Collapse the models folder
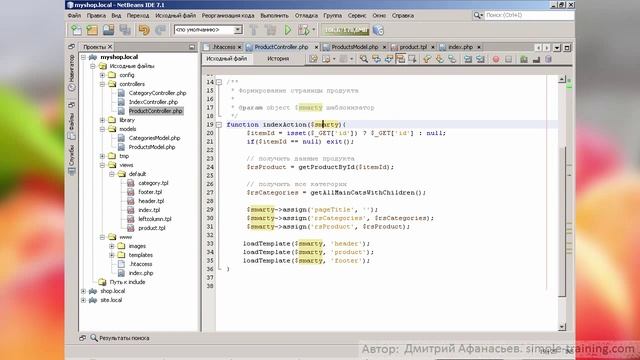Viewport: 640px width, 360px height. (102, 129)
